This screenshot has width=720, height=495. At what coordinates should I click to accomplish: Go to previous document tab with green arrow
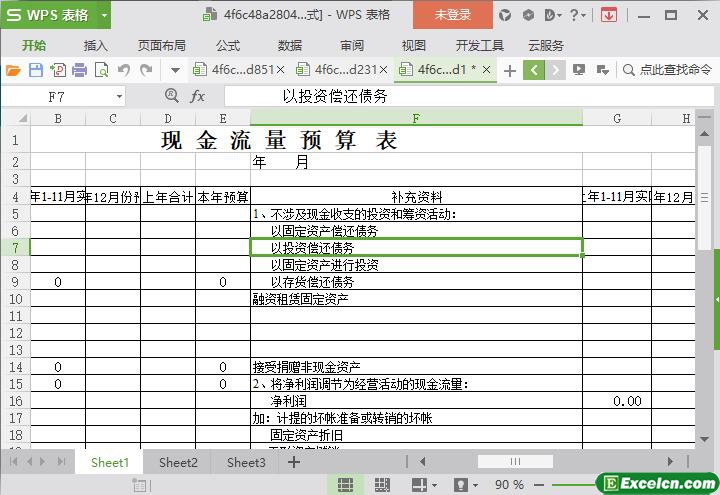pyautogui.click(x=534, y=70)
